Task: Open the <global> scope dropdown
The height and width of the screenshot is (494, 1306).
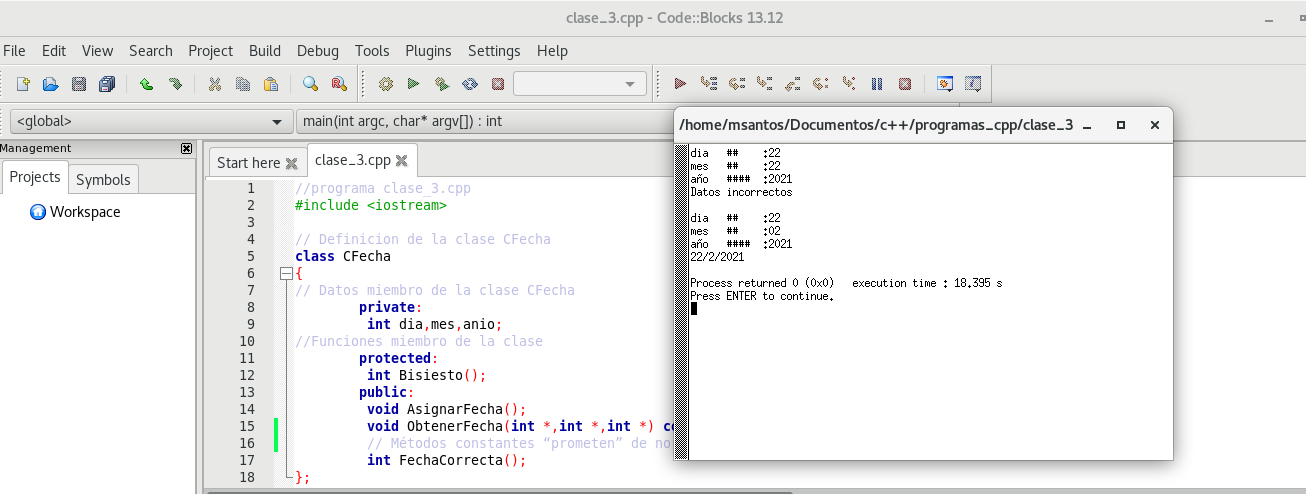Action: click(150, 122)
